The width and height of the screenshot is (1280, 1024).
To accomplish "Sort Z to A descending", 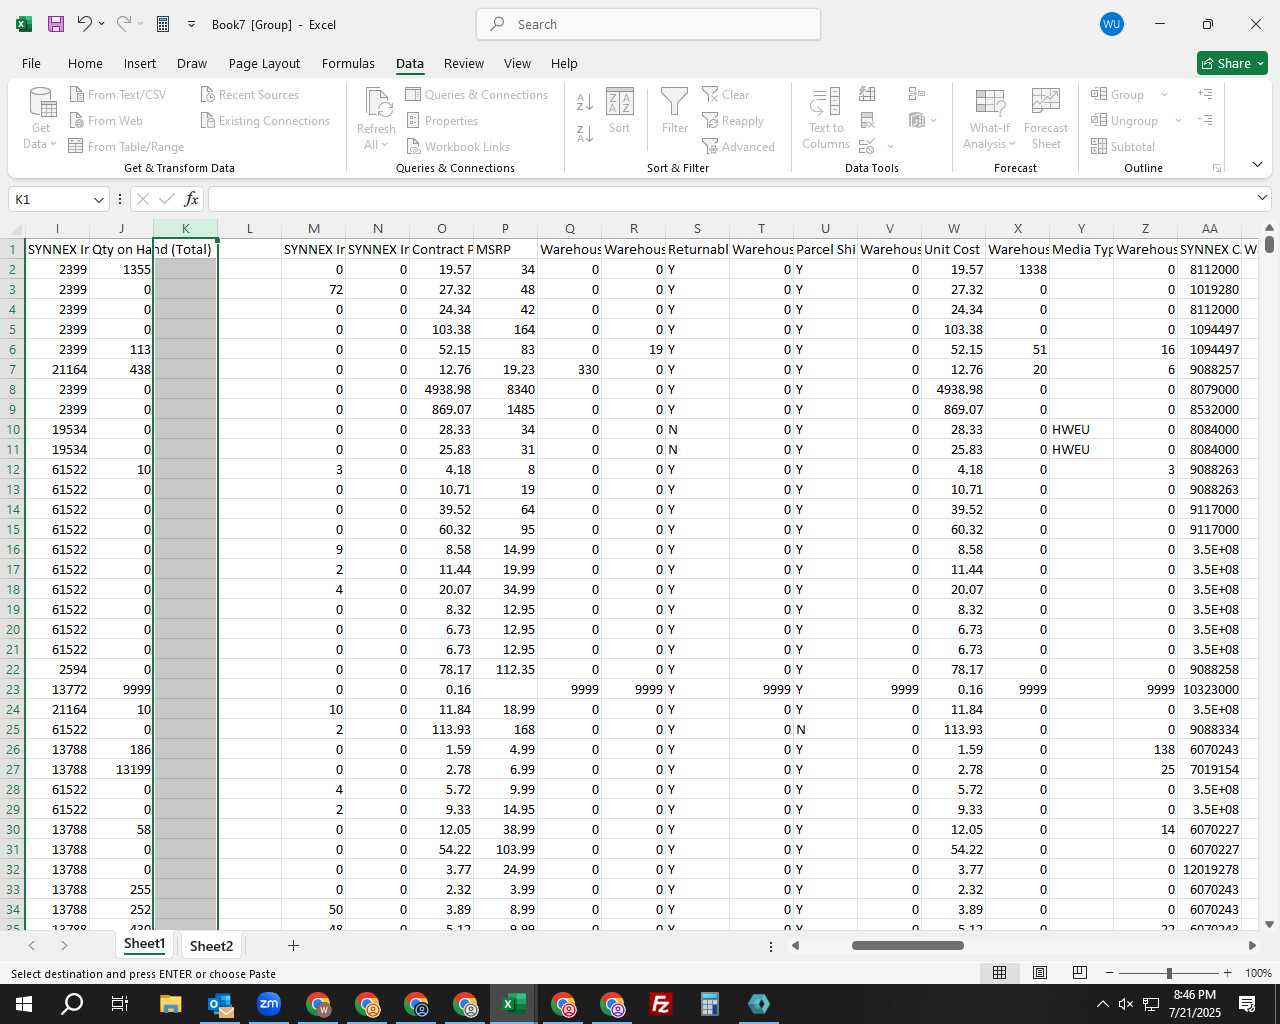I will (x=585, y=133).
